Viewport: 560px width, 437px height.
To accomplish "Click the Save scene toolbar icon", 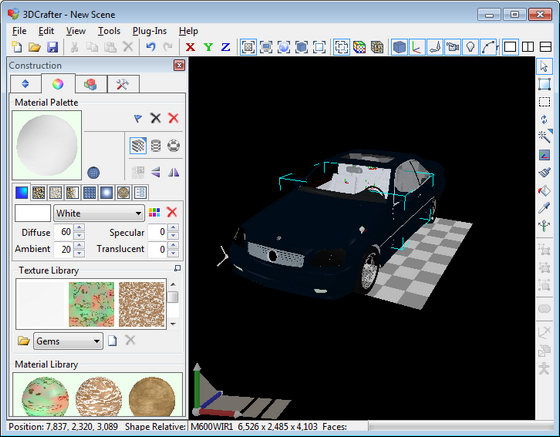I will (52, 47).
